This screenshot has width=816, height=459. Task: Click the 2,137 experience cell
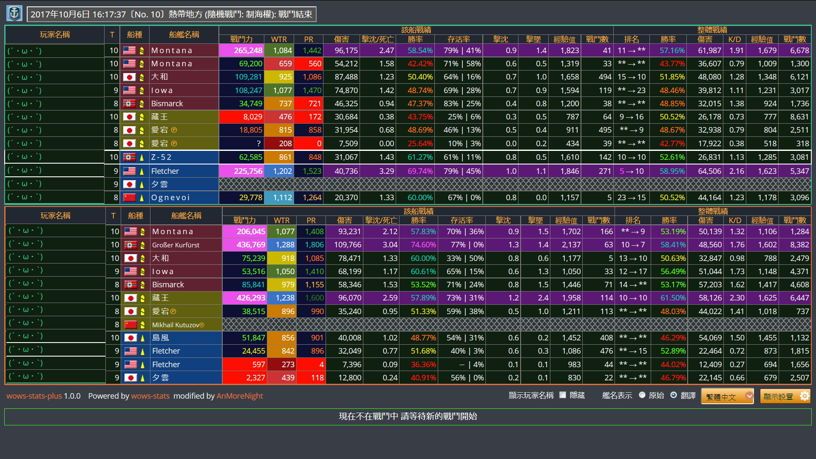click(x=567, y=245)
